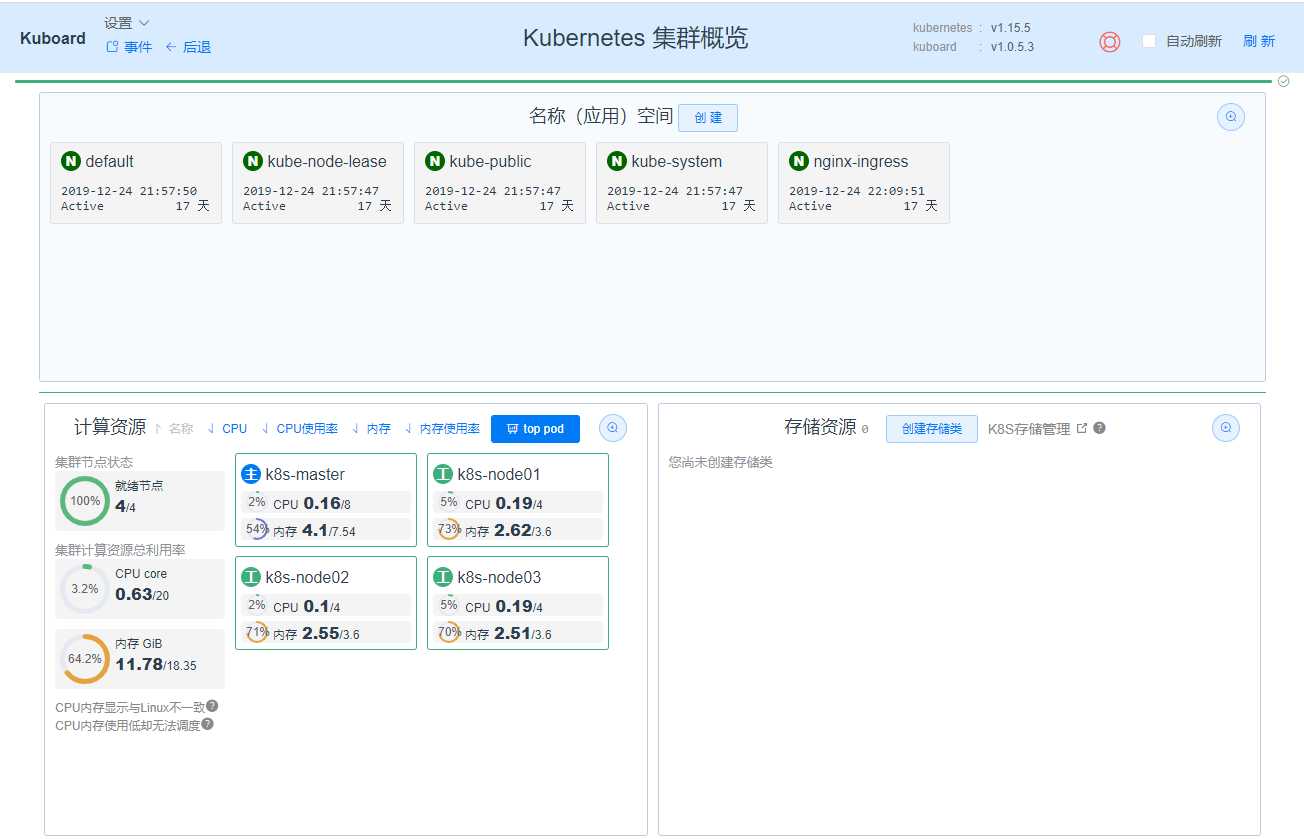Click the kube-node-lease namespace name
This screenshot has height=839, width=1304.
click(327, 161)
